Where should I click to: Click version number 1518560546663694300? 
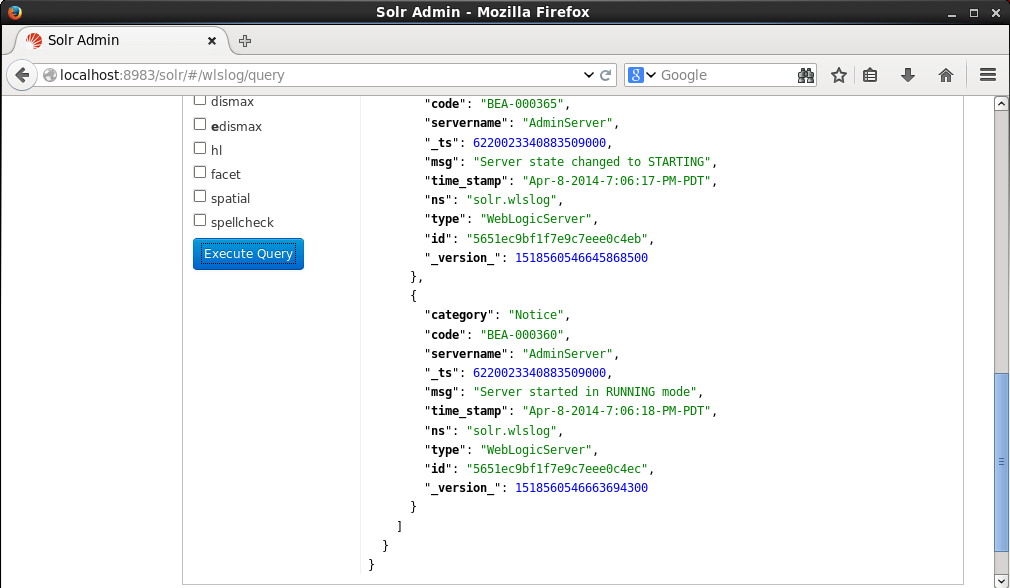582,488
